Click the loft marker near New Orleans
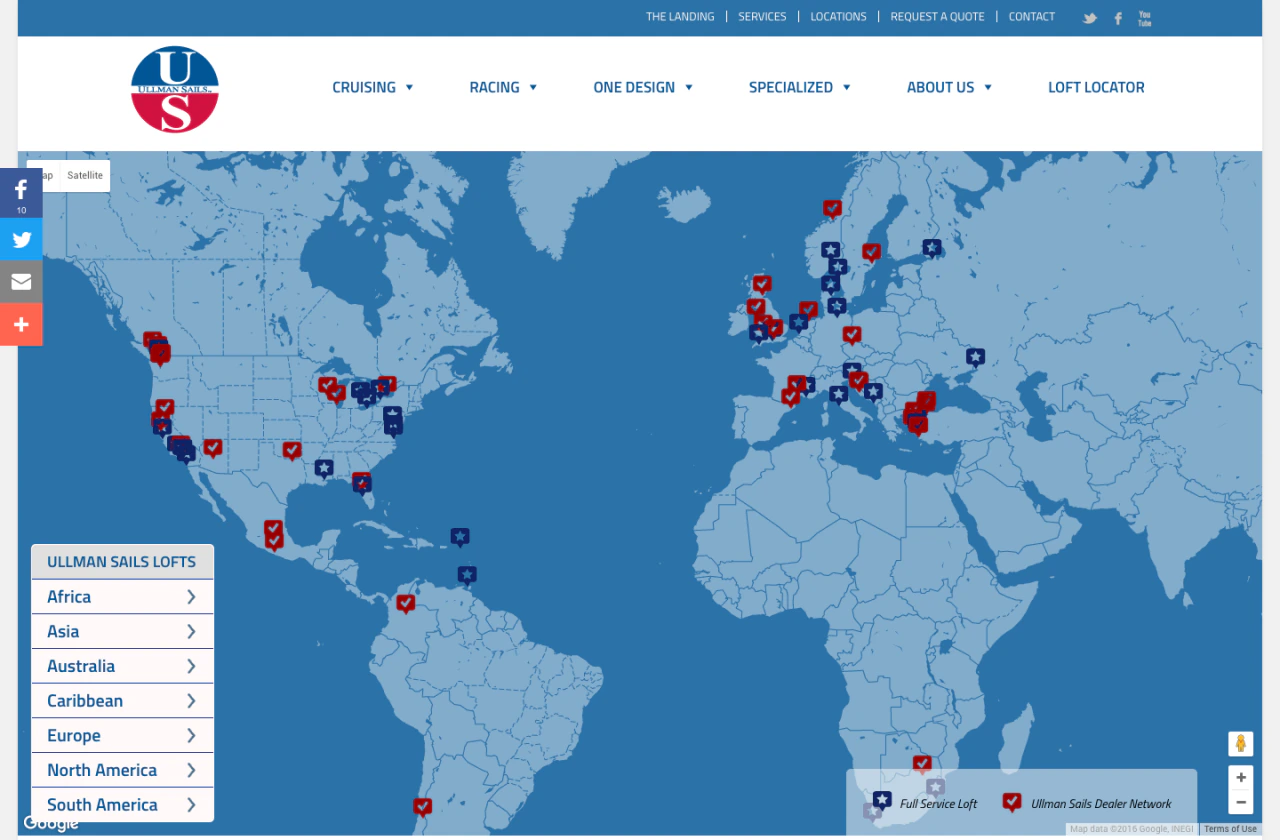The width and height of the screenshot is (1280, 840). 324,468
